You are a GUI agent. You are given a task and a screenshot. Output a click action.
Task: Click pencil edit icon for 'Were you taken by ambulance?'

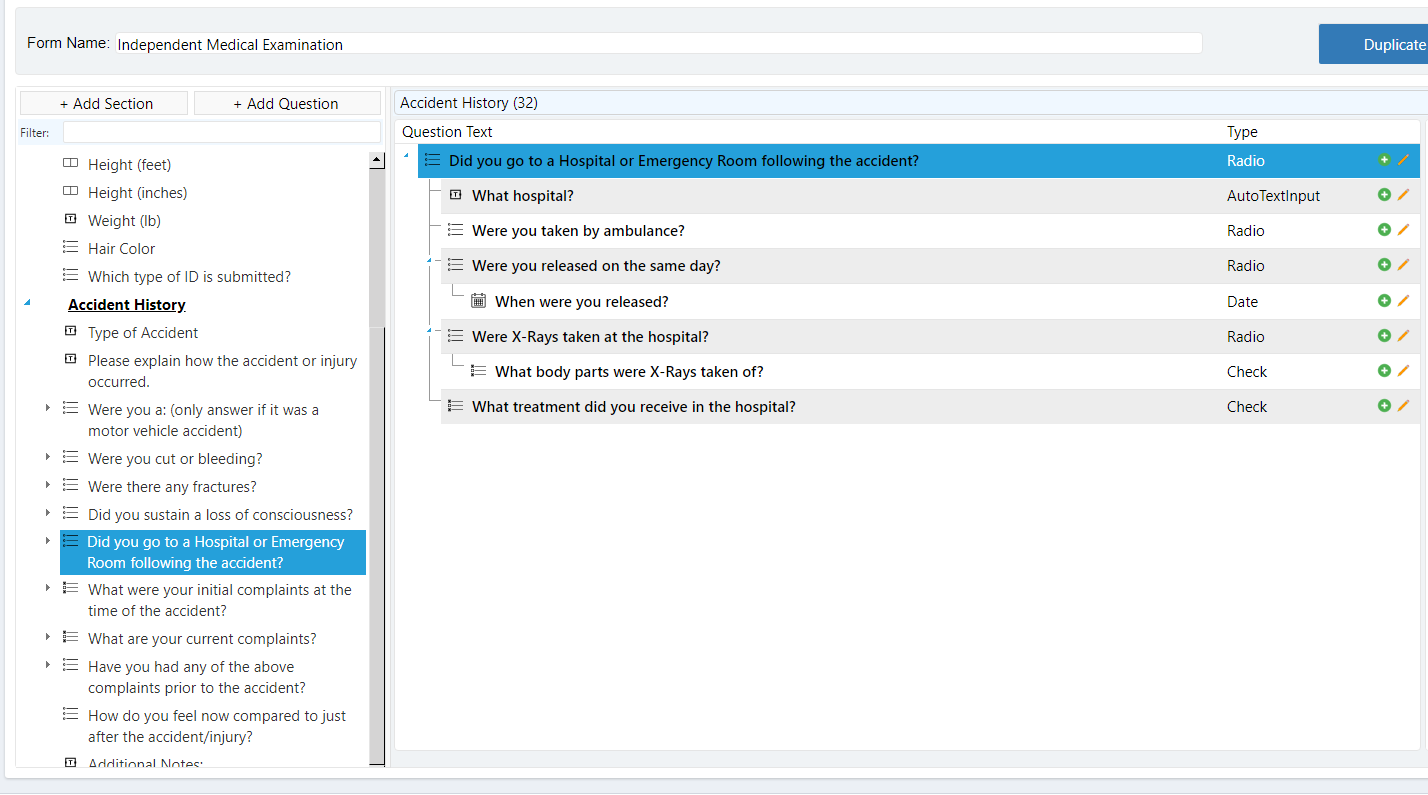(x=1403, y=230)
